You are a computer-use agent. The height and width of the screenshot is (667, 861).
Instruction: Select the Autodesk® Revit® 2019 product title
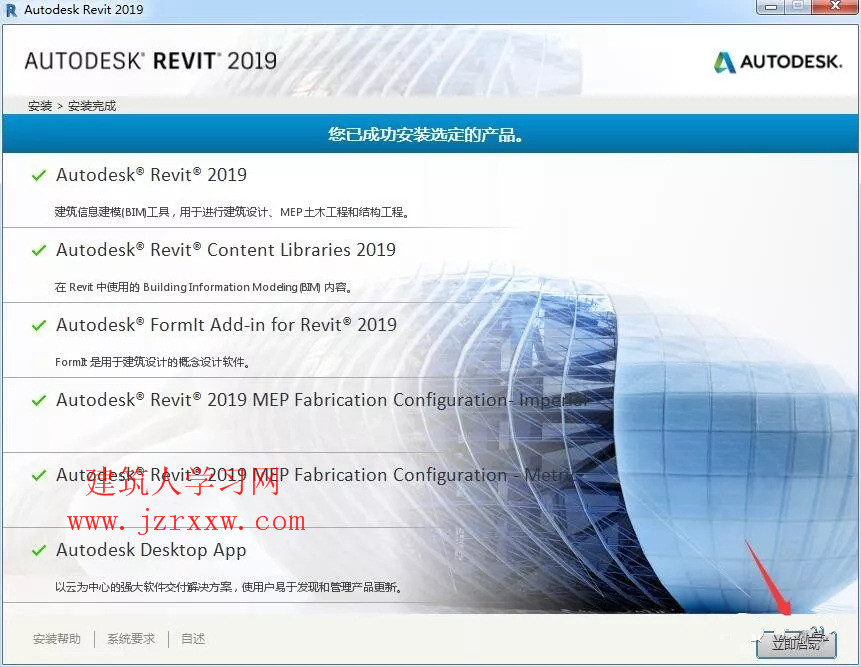[x=152, y=175]
